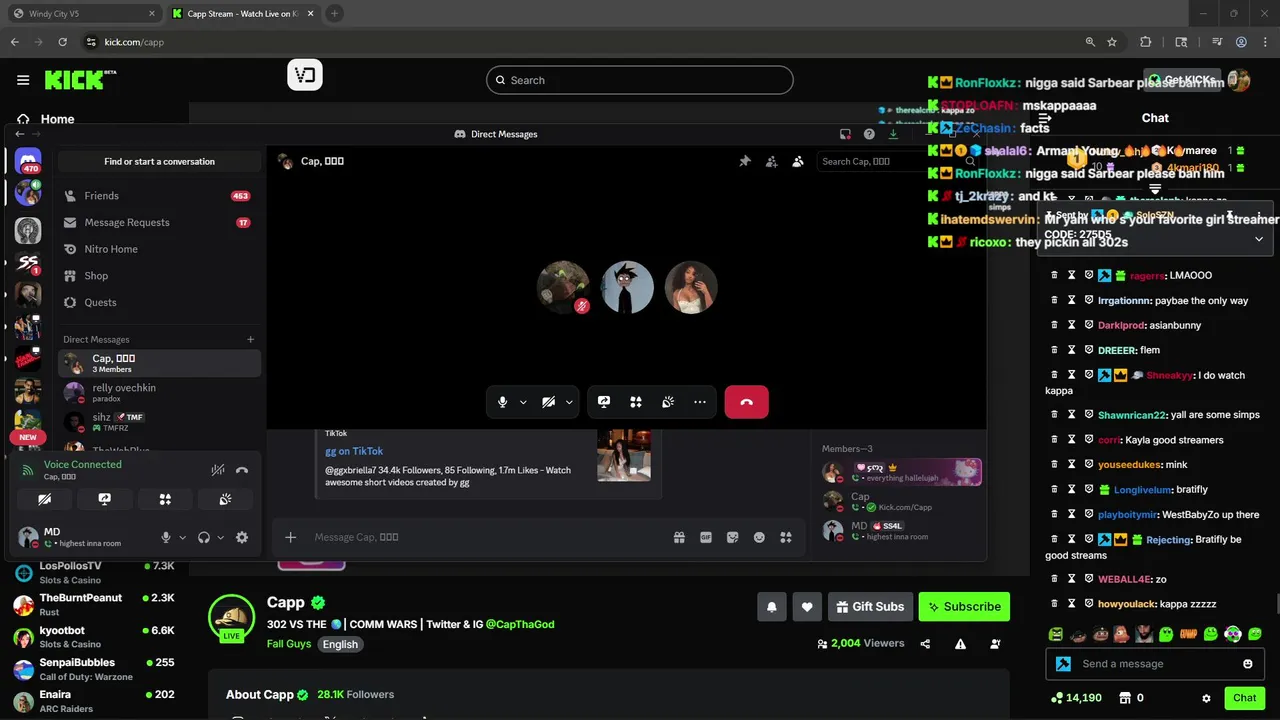Image resolution: width=1280 pixels, height=720 pixels.
Task: Expand microphone options in call controls
Action: pyautogui.click(x=523, y=402)
